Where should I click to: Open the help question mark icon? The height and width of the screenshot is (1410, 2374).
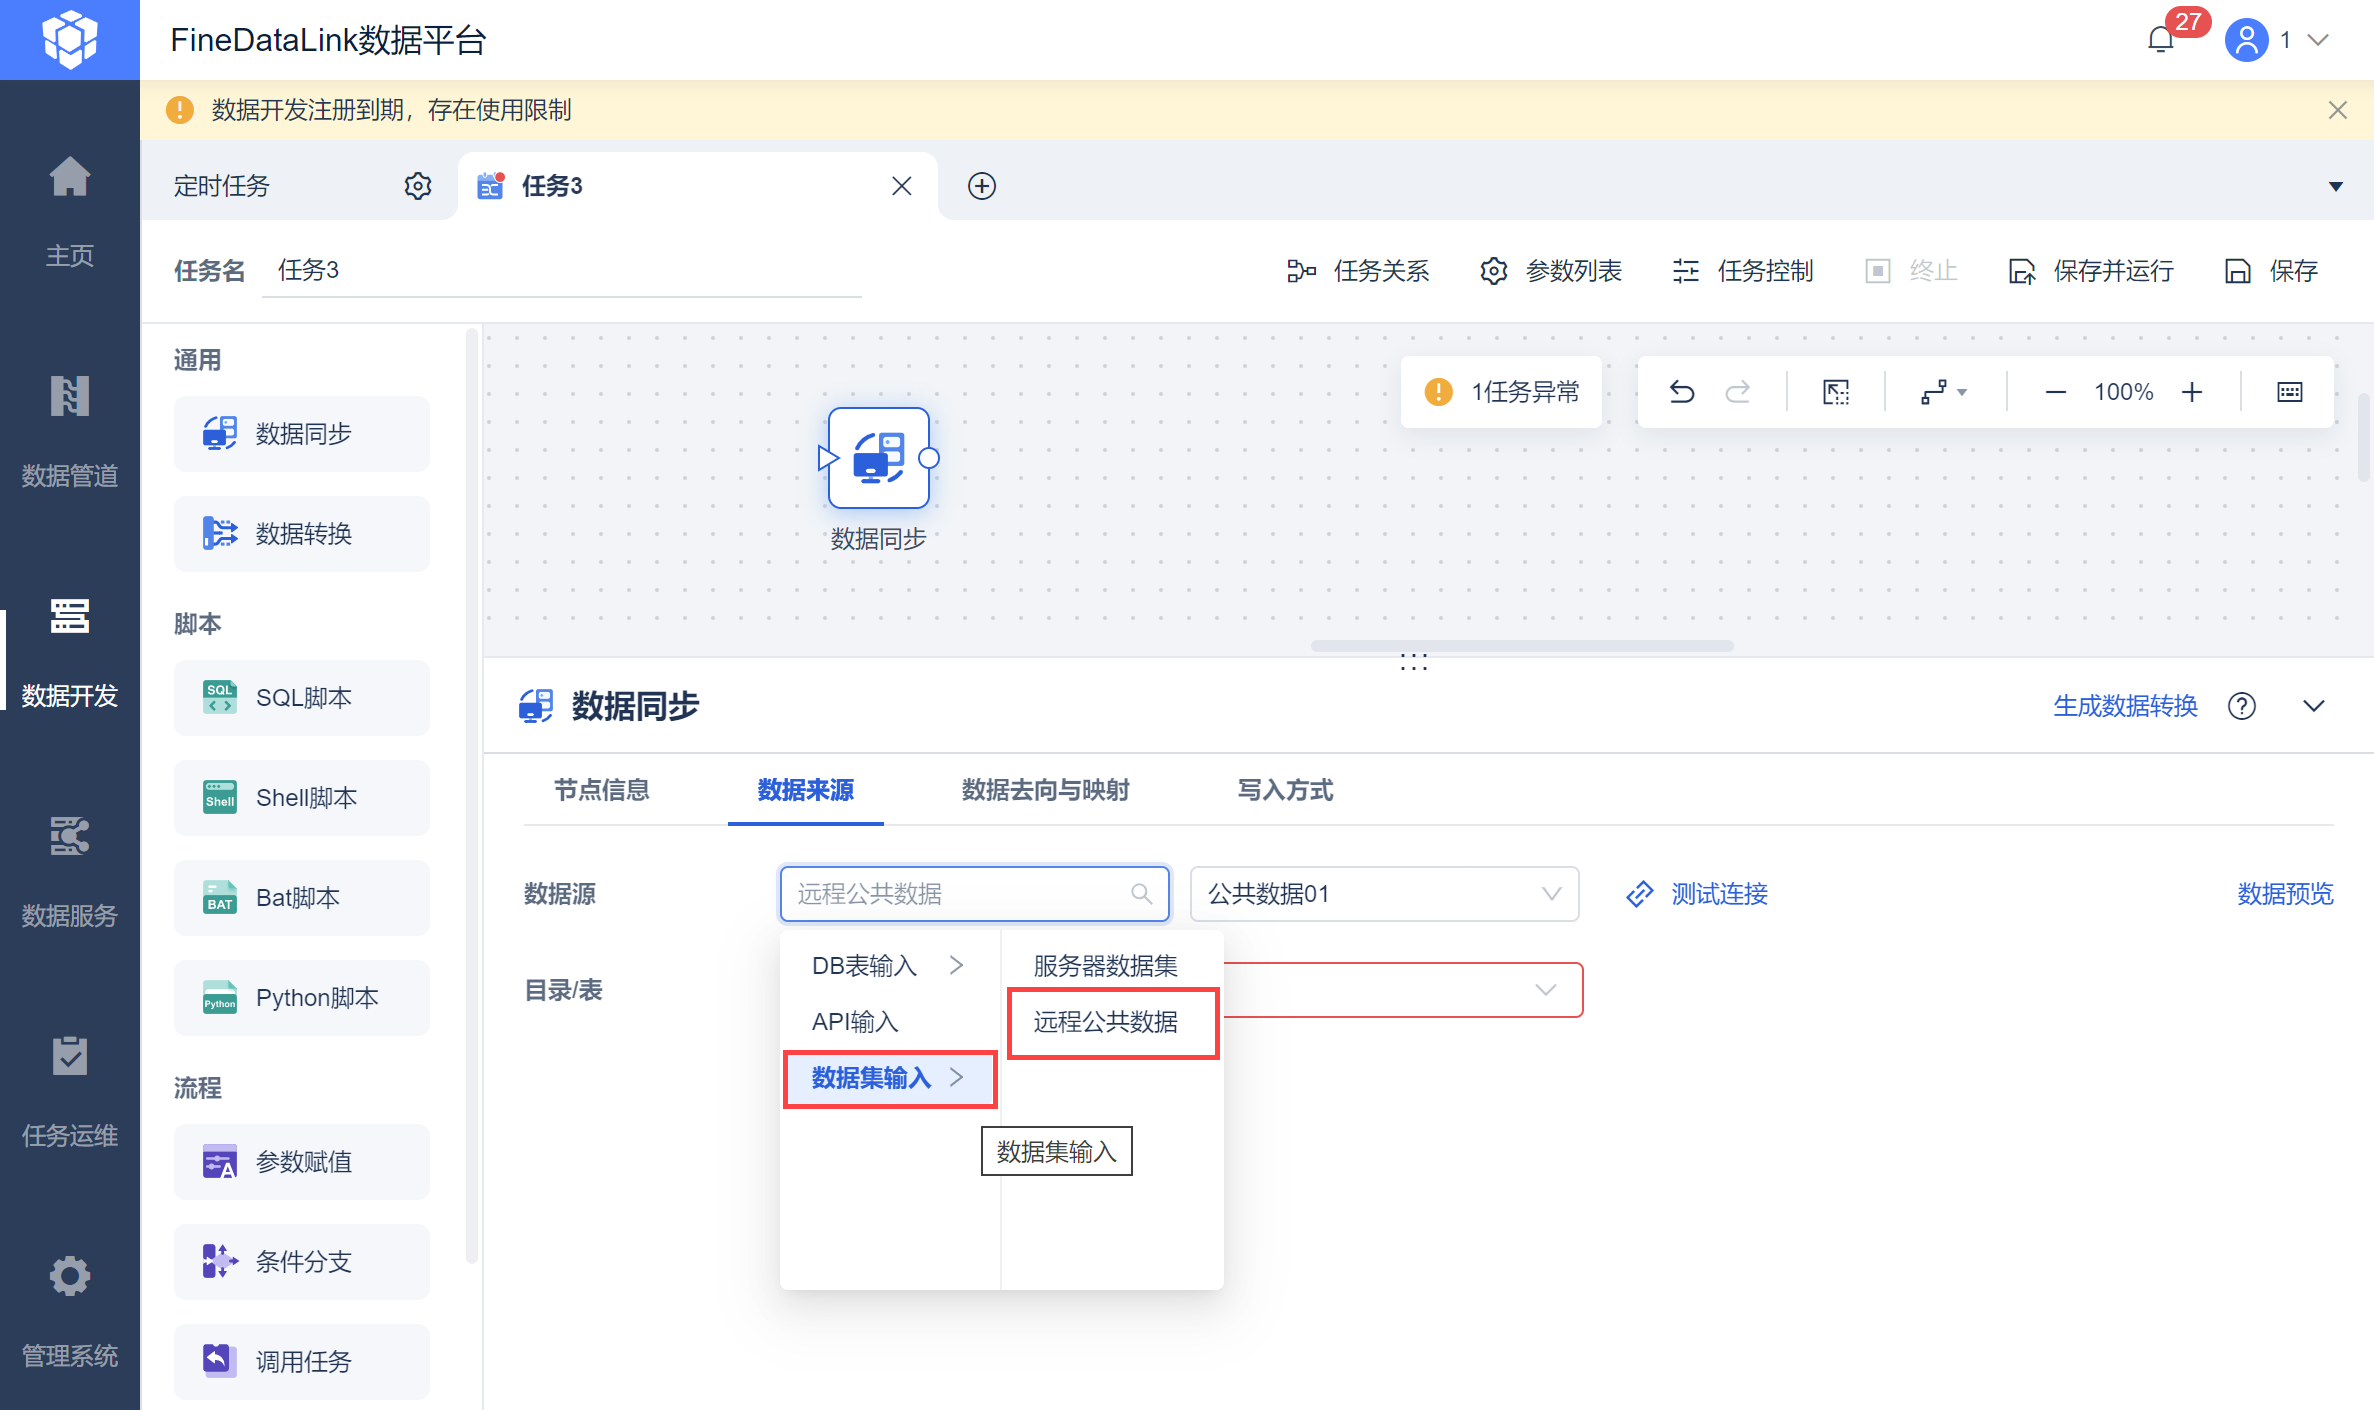[2241, 706]
